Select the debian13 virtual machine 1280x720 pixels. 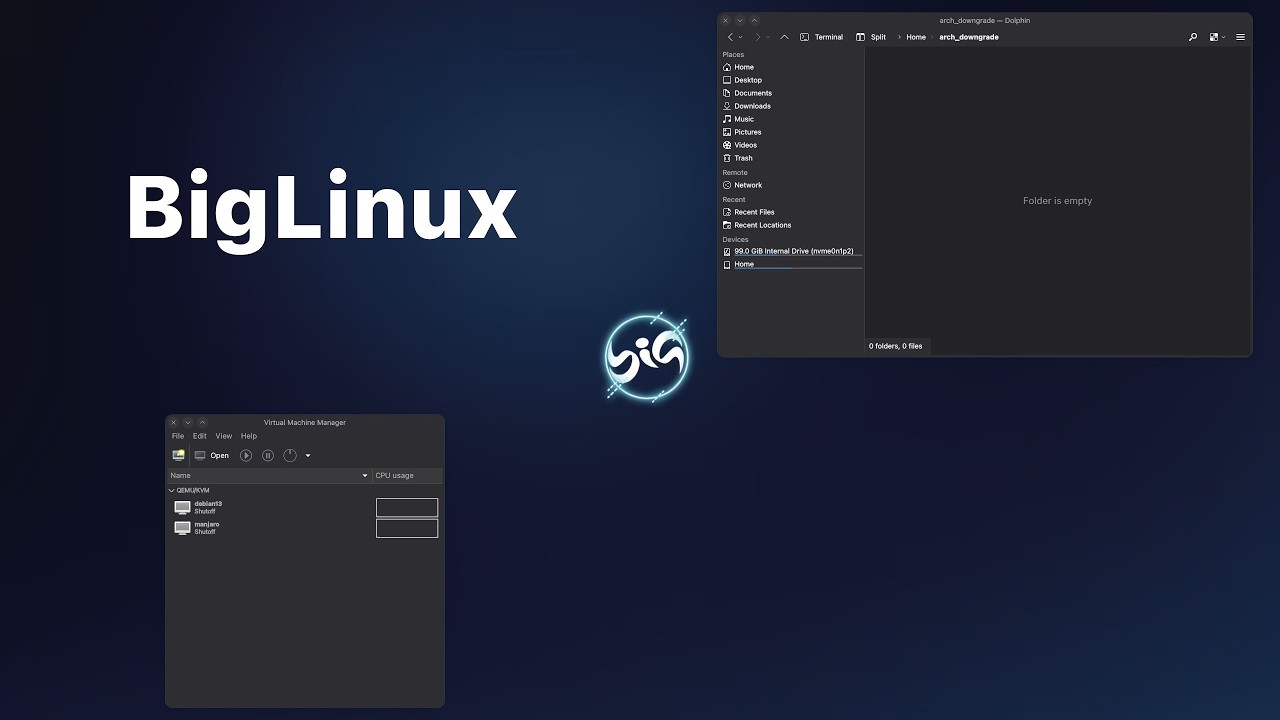270,507
